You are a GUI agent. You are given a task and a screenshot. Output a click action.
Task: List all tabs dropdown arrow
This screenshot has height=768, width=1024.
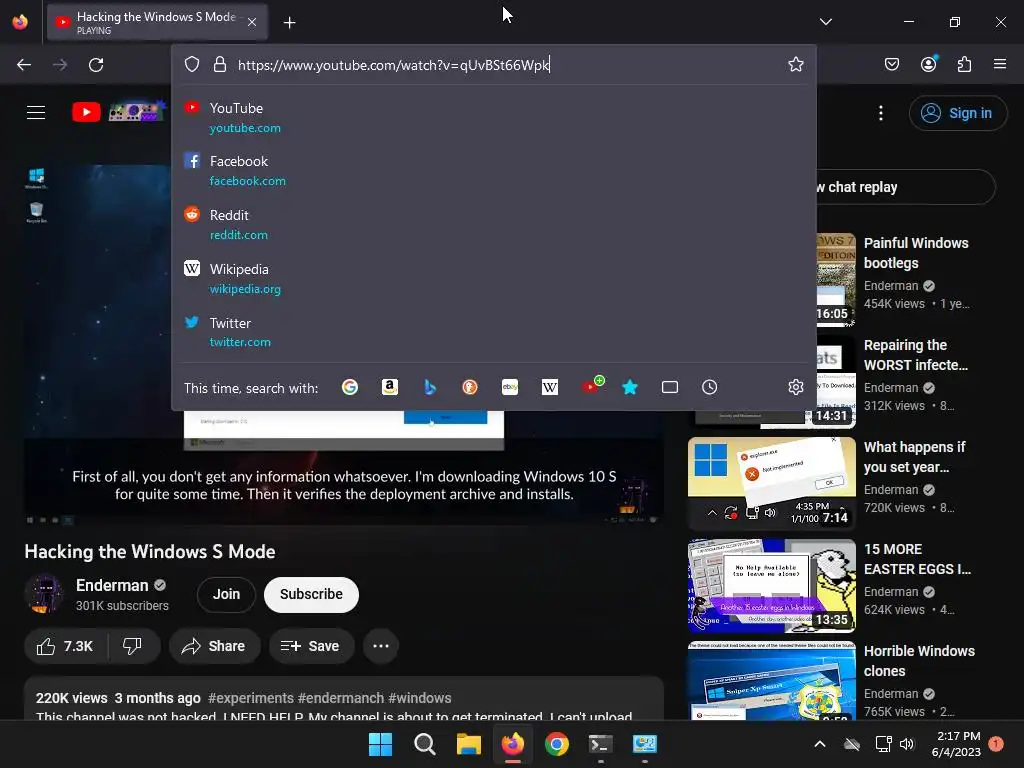point(826,22)
